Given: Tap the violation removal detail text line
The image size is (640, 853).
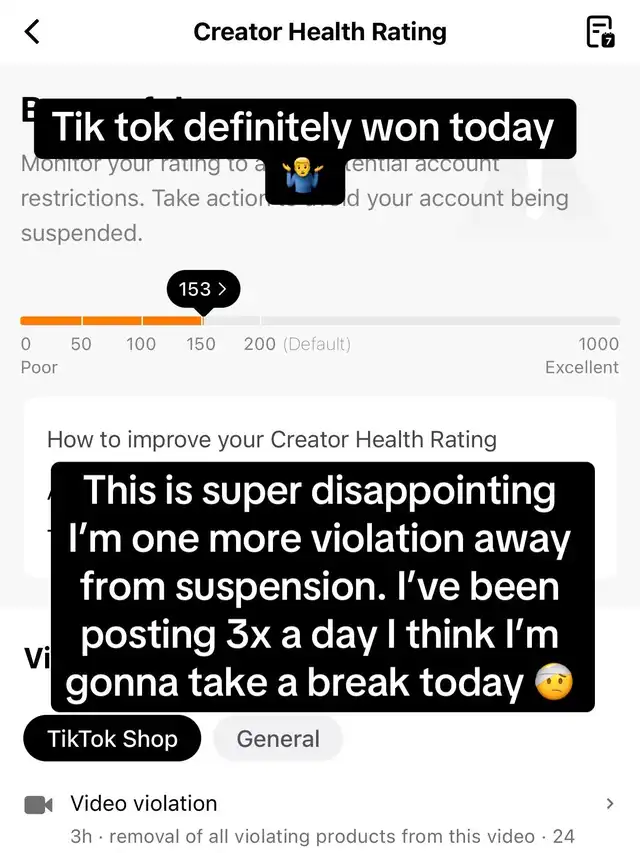Looking at the screenshot, I should [x=322, y=836].
